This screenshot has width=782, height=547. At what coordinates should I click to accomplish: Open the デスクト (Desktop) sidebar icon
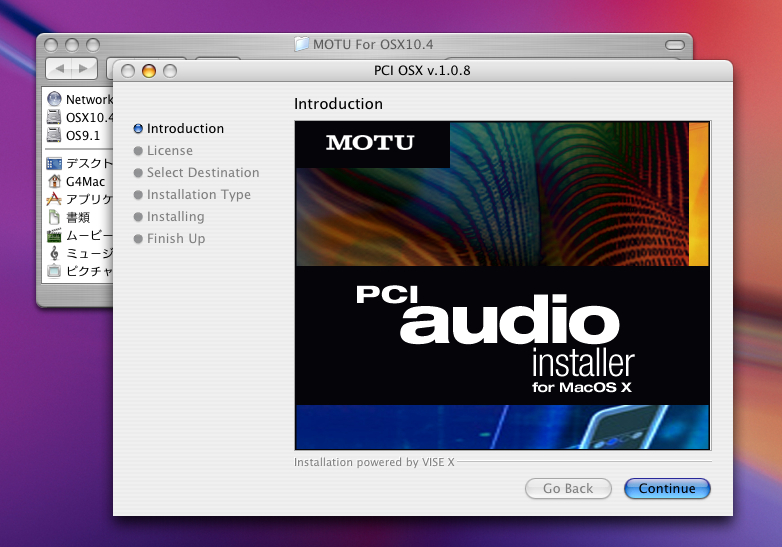54,163
